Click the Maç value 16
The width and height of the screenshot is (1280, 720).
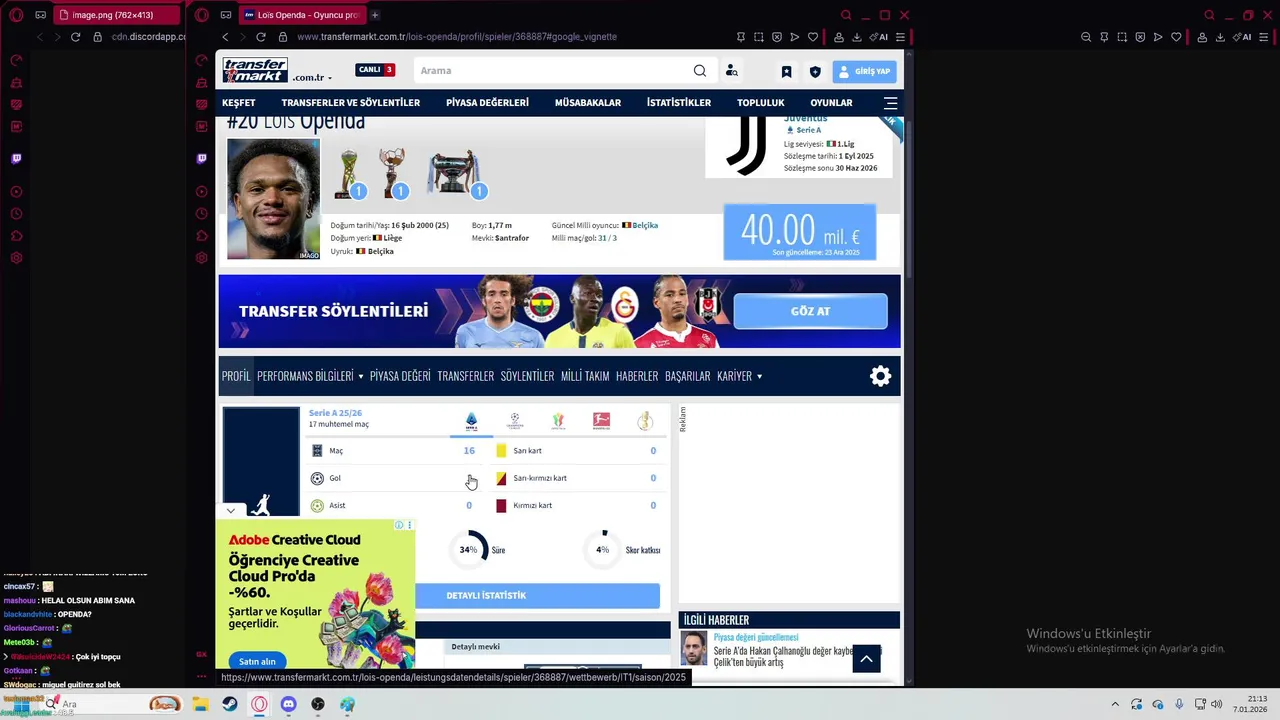pos(469,451)
